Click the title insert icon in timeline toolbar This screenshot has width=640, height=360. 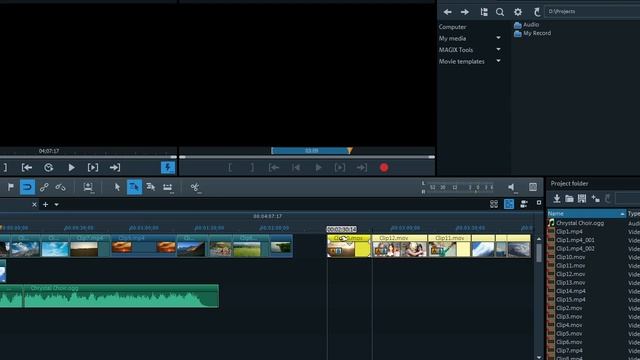(88, 187)
